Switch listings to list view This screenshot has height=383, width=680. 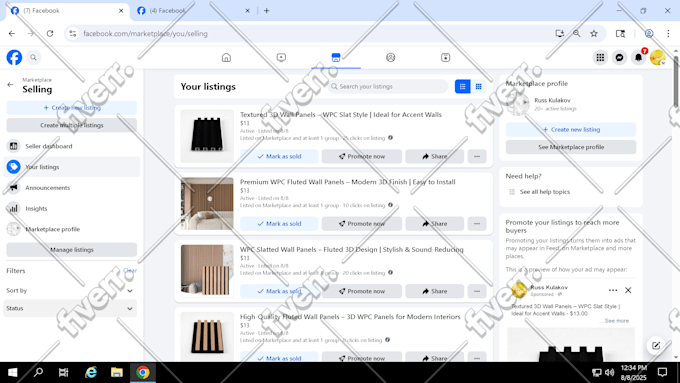coord(463,87)
